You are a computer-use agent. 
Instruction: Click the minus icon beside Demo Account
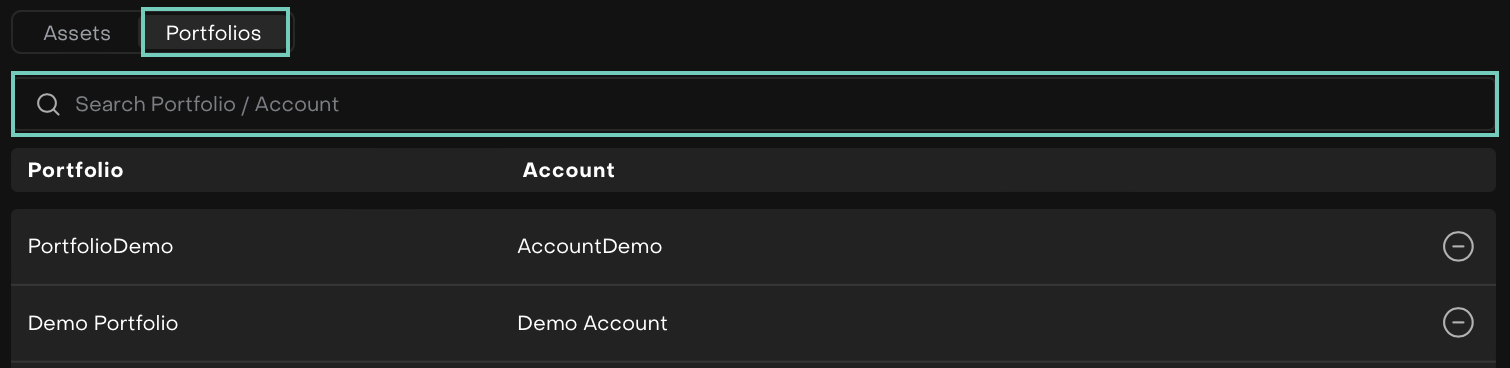point(1458,322)
